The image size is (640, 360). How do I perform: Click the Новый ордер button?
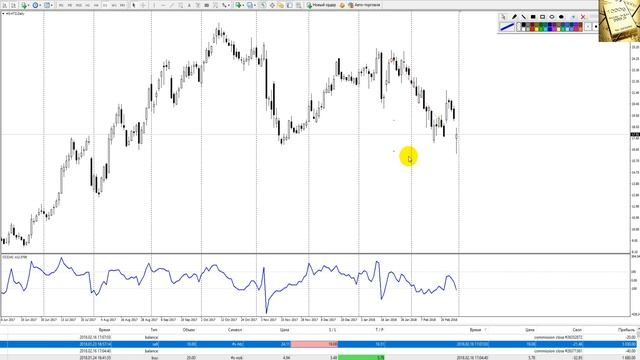point(321,5)
